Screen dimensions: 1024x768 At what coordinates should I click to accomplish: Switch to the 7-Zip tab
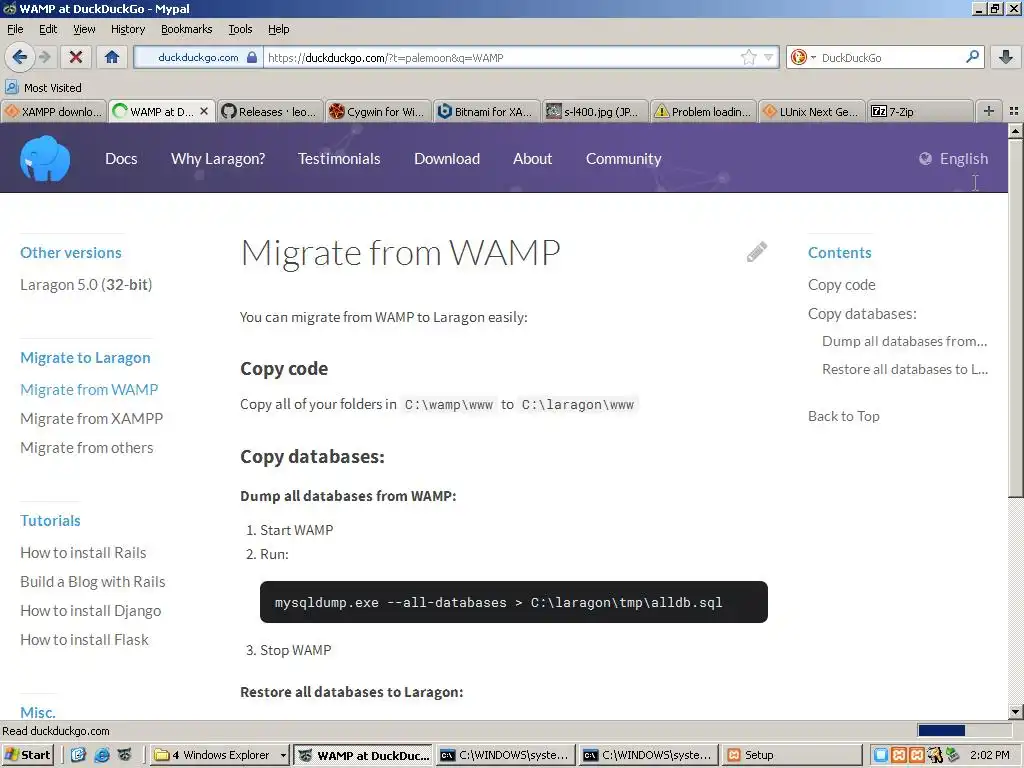(x=919, y=112)
